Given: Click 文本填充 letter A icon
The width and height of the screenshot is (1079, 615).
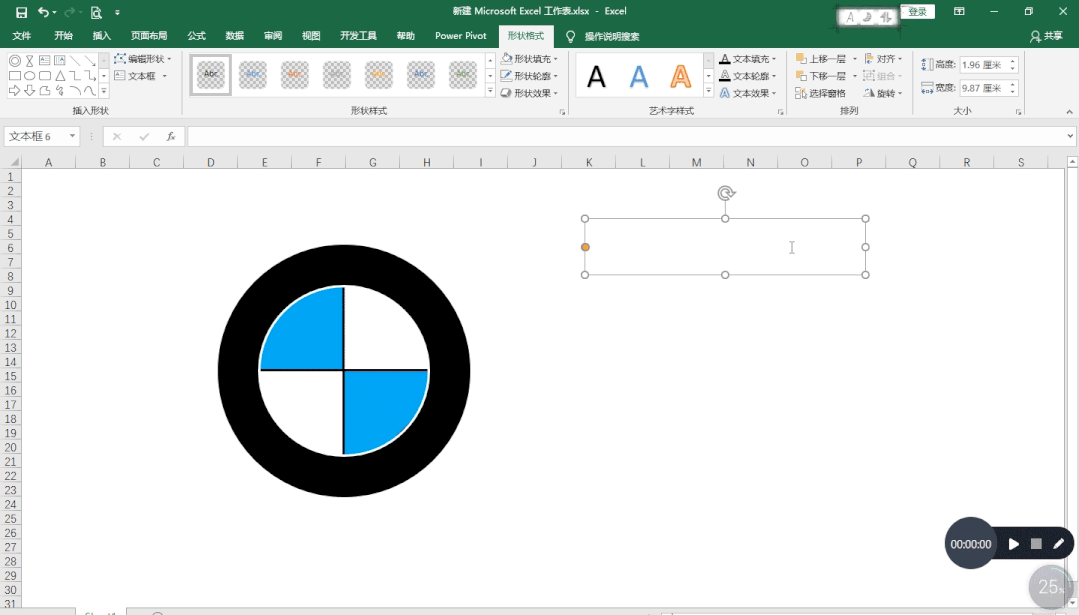Looking at the screenshot, I should click(x=725, y=58).
